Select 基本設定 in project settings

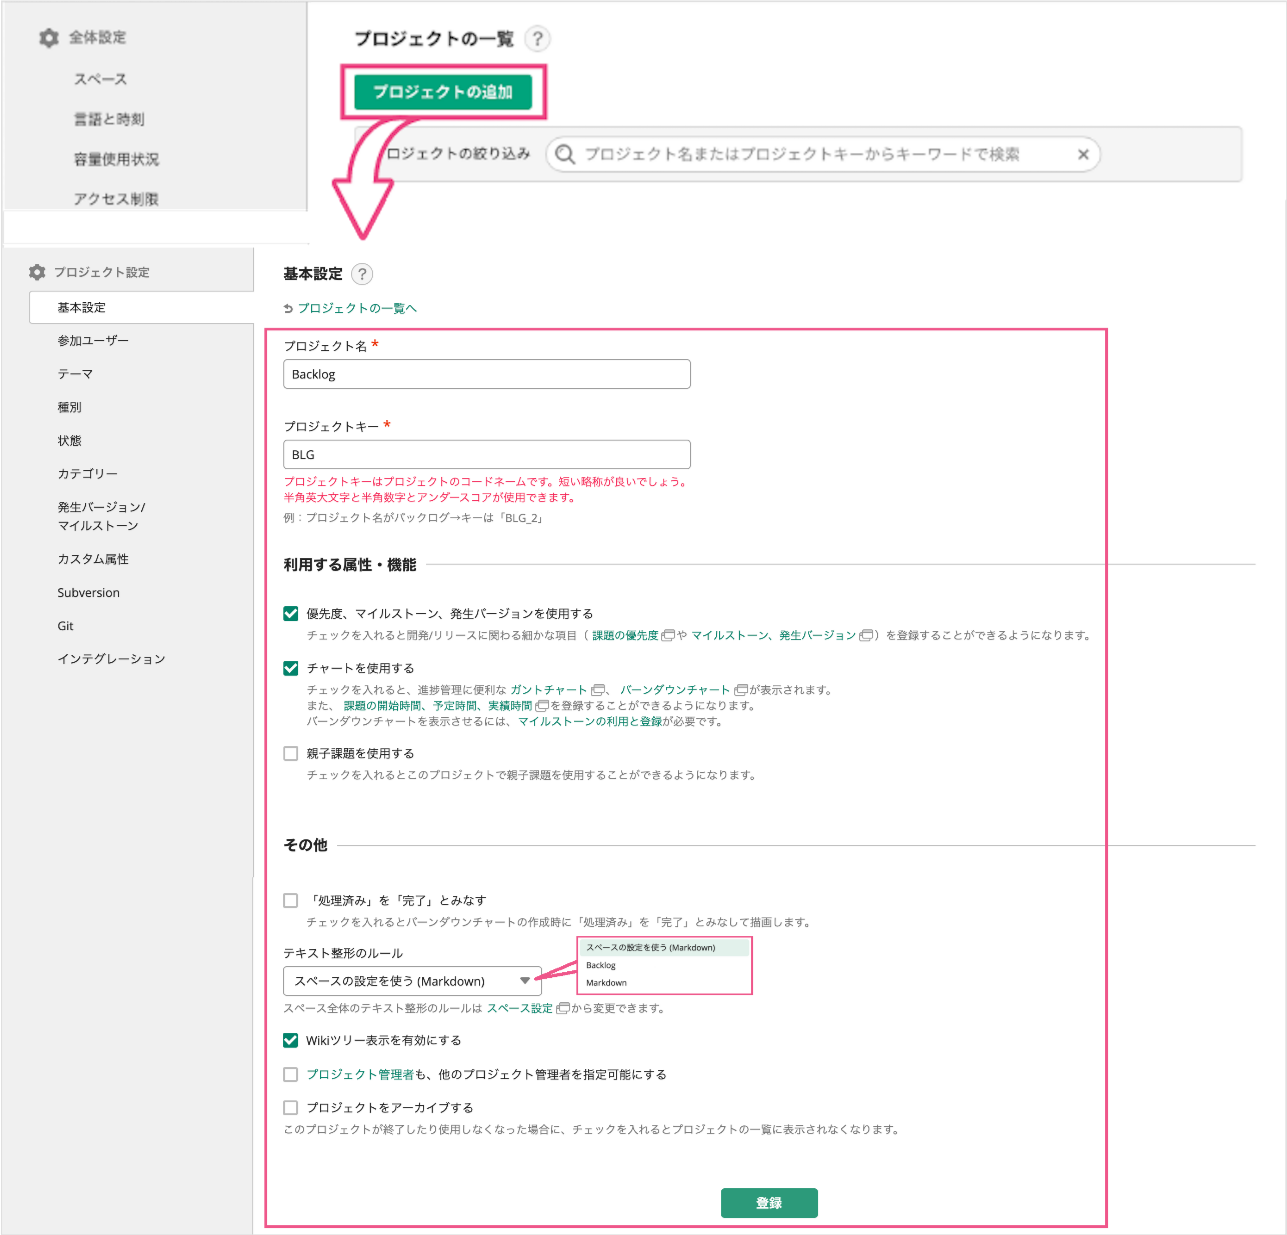[141, 308]
